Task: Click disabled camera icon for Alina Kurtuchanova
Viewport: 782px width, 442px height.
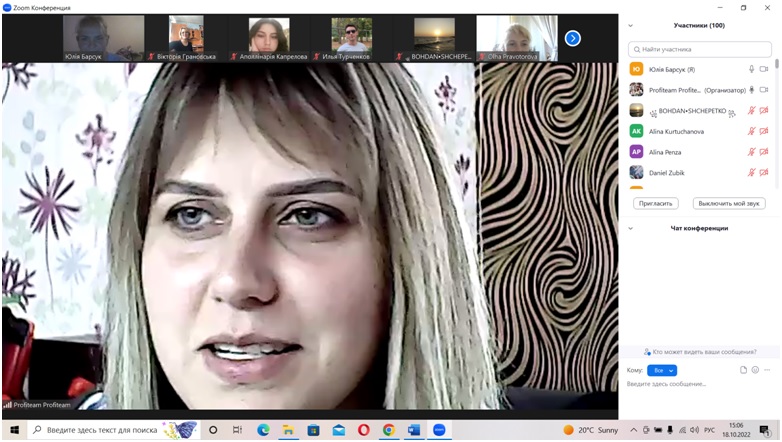Action: click(764, 131)
